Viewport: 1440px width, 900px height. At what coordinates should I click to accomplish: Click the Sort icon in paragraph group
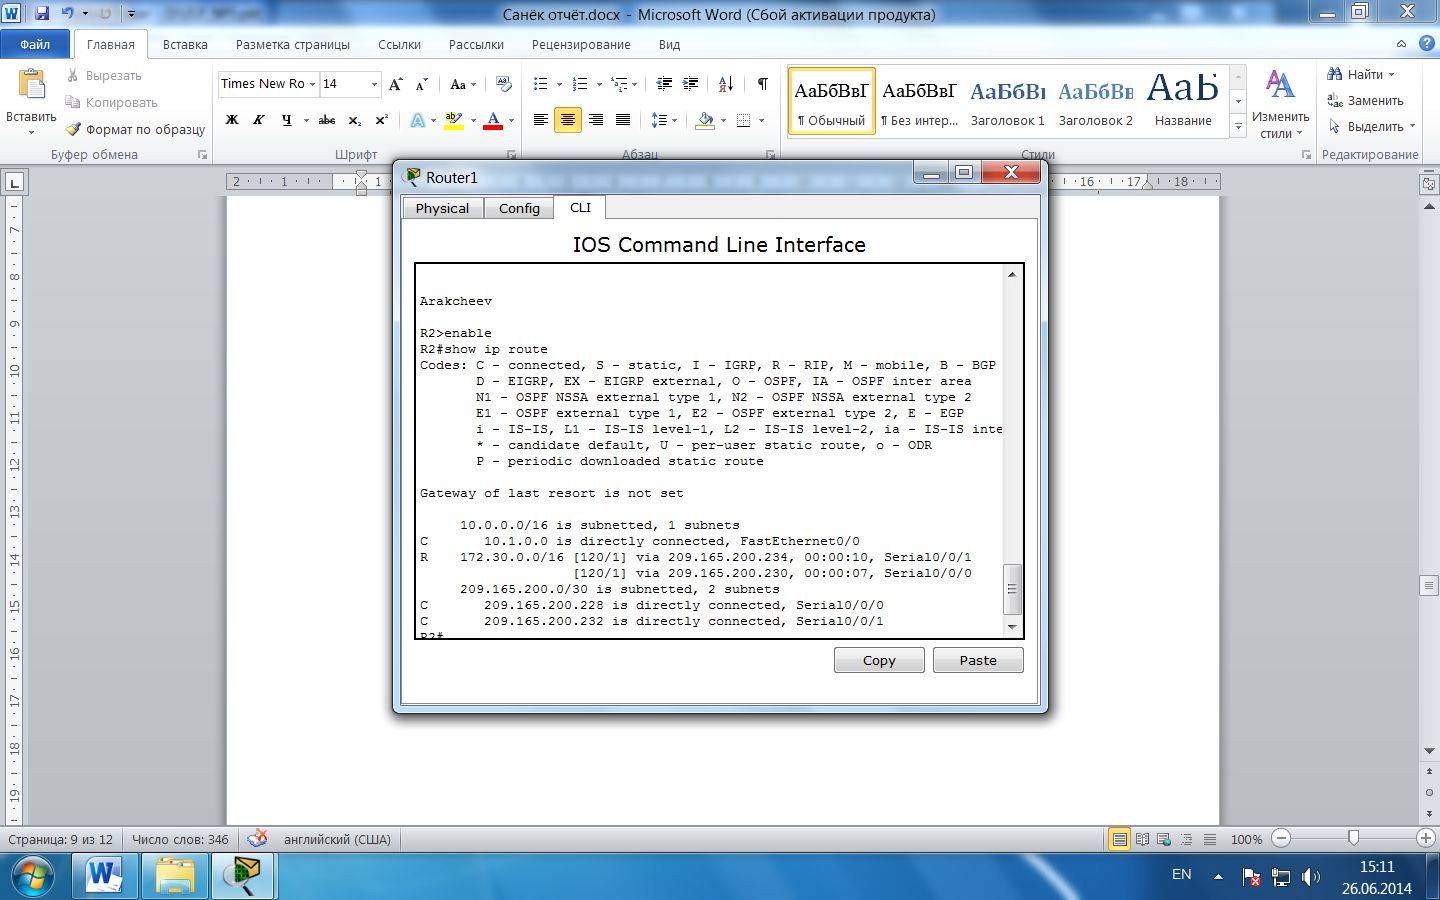pos(726,84)
